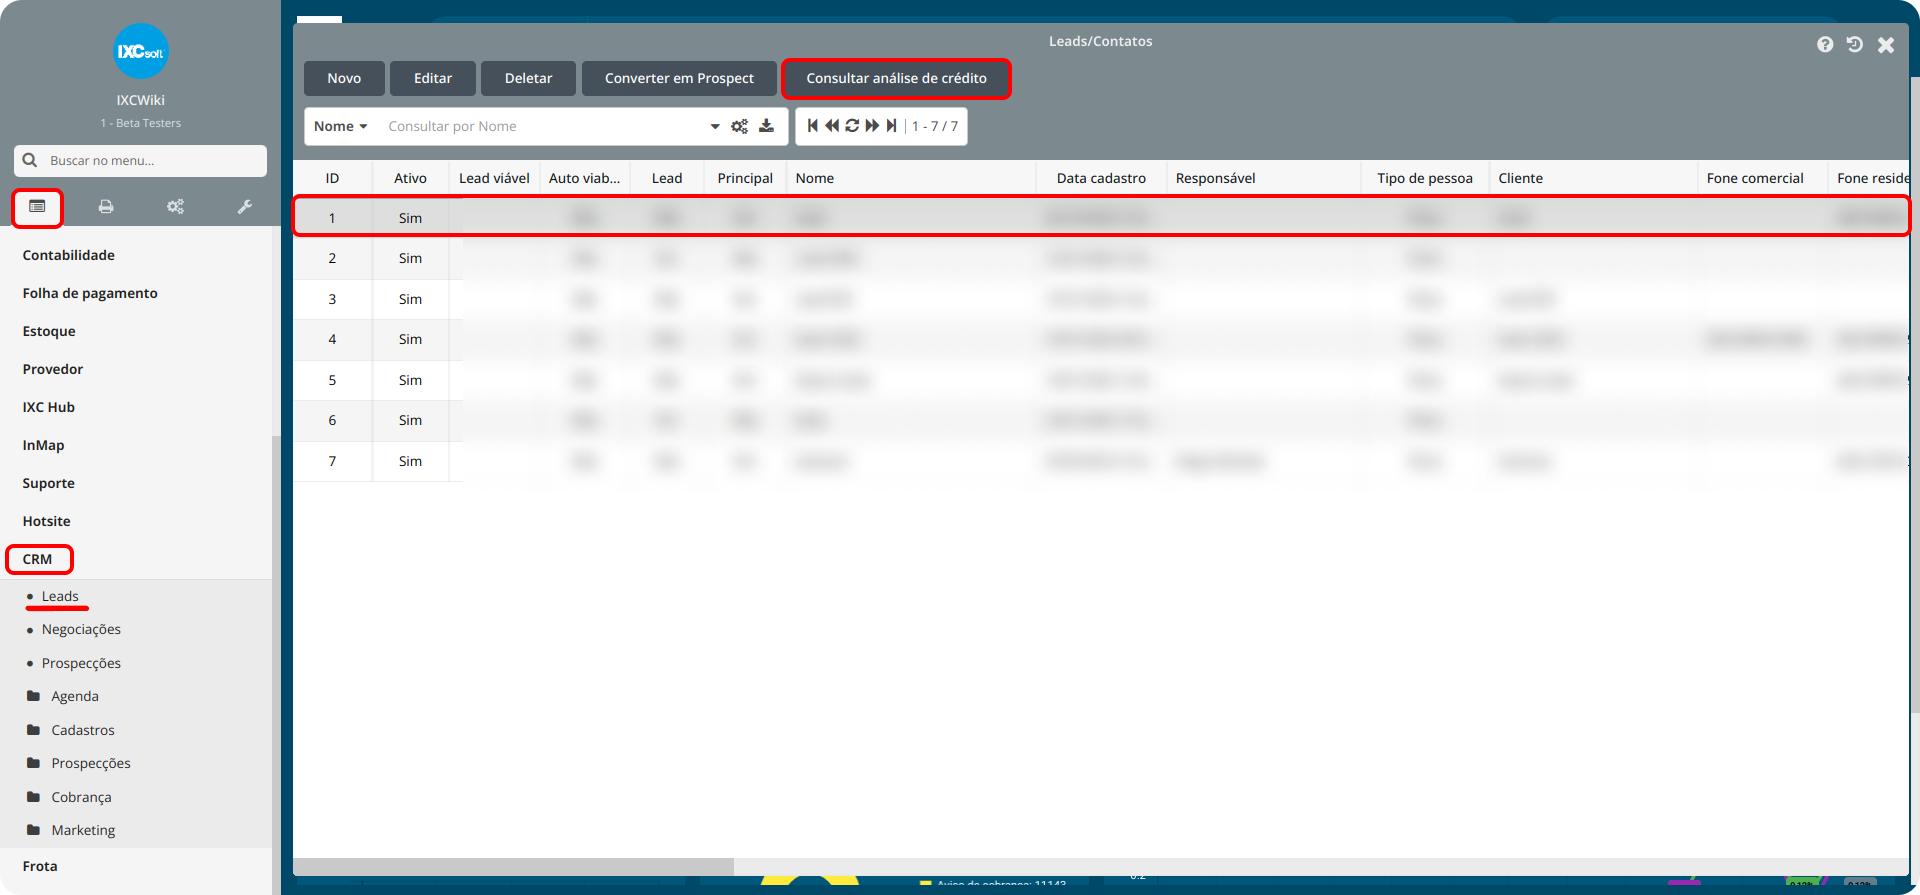Select the lead row with ID 3

[x=1101, y=299]
